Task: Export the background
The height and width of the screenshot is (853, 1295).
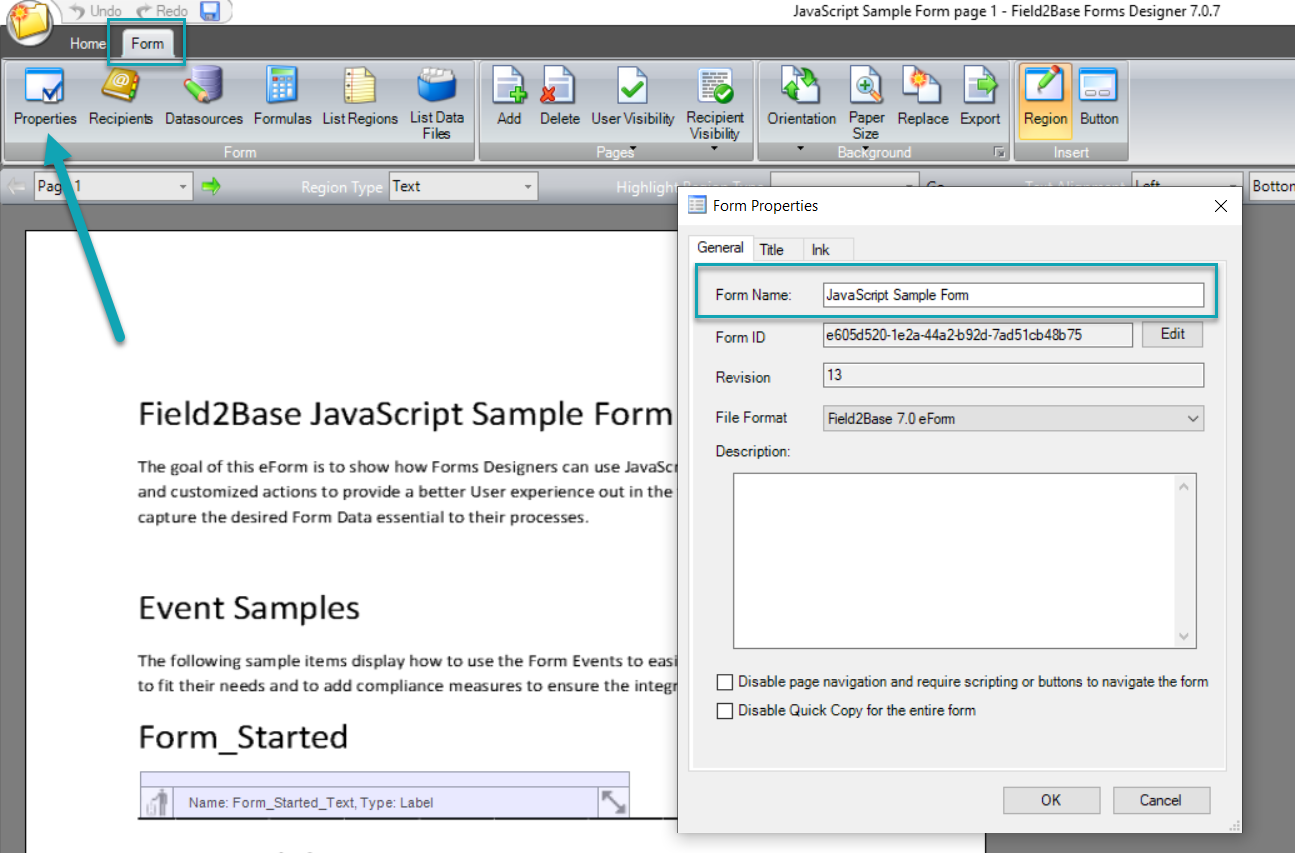Action: coord(980,98)
